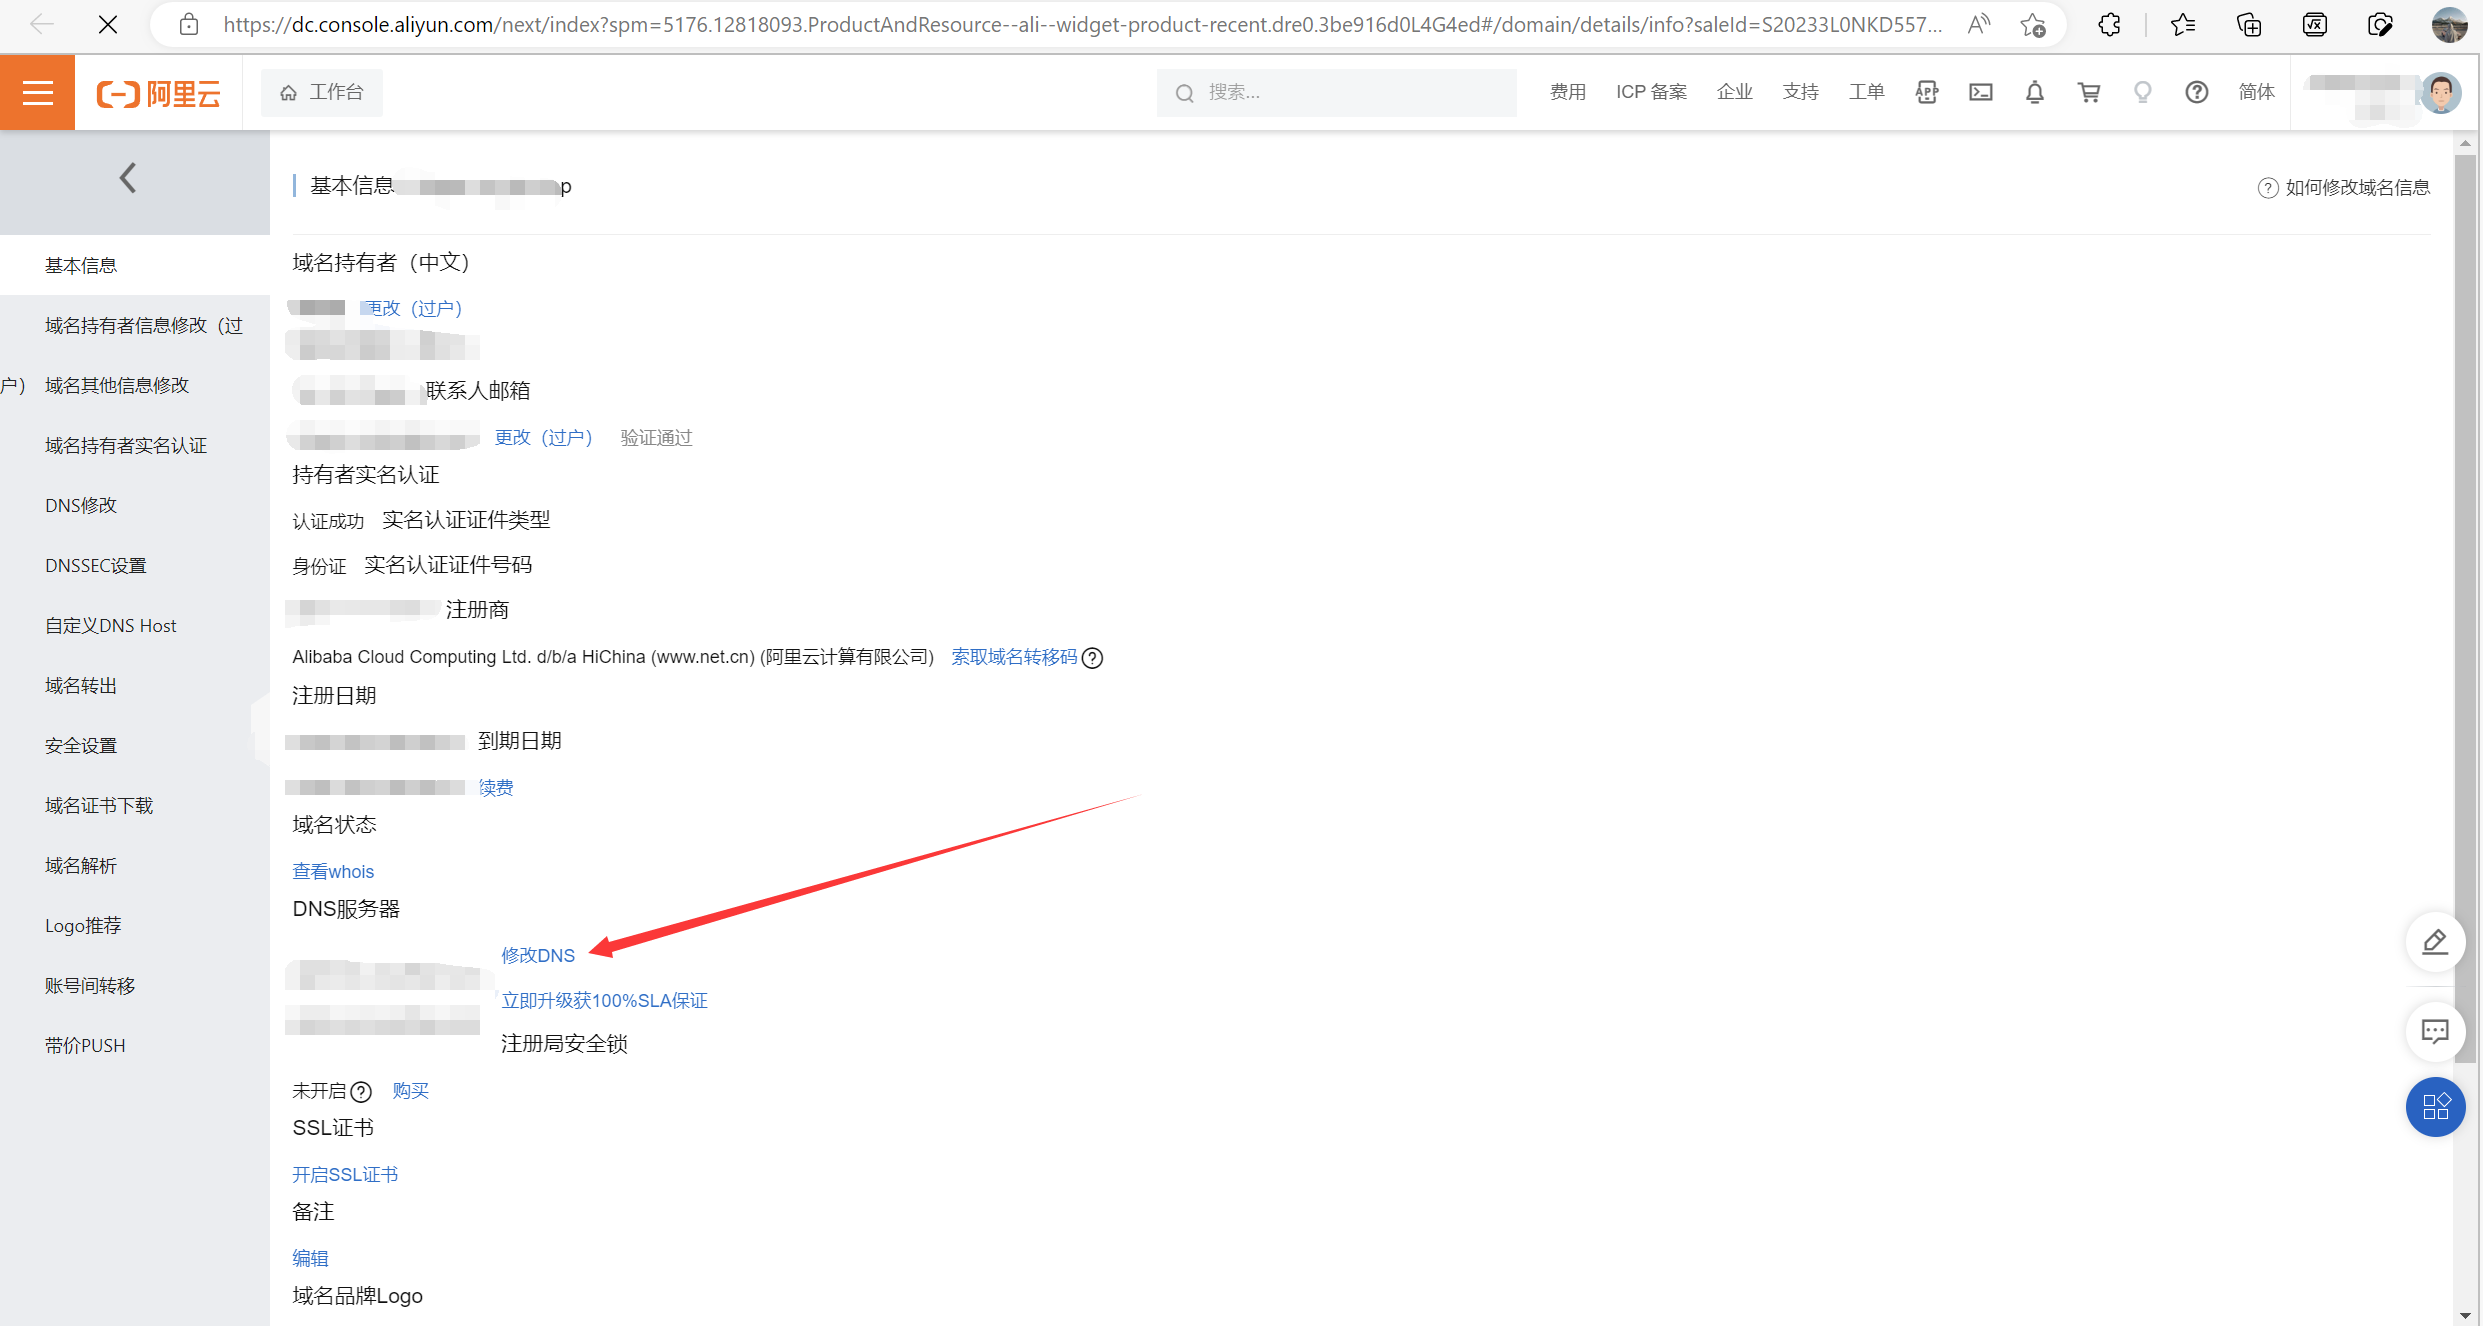Viewport: 2483px width, 1326px height.
Task: Click the page vertical scrollbar
Action: coord(2465,600)
